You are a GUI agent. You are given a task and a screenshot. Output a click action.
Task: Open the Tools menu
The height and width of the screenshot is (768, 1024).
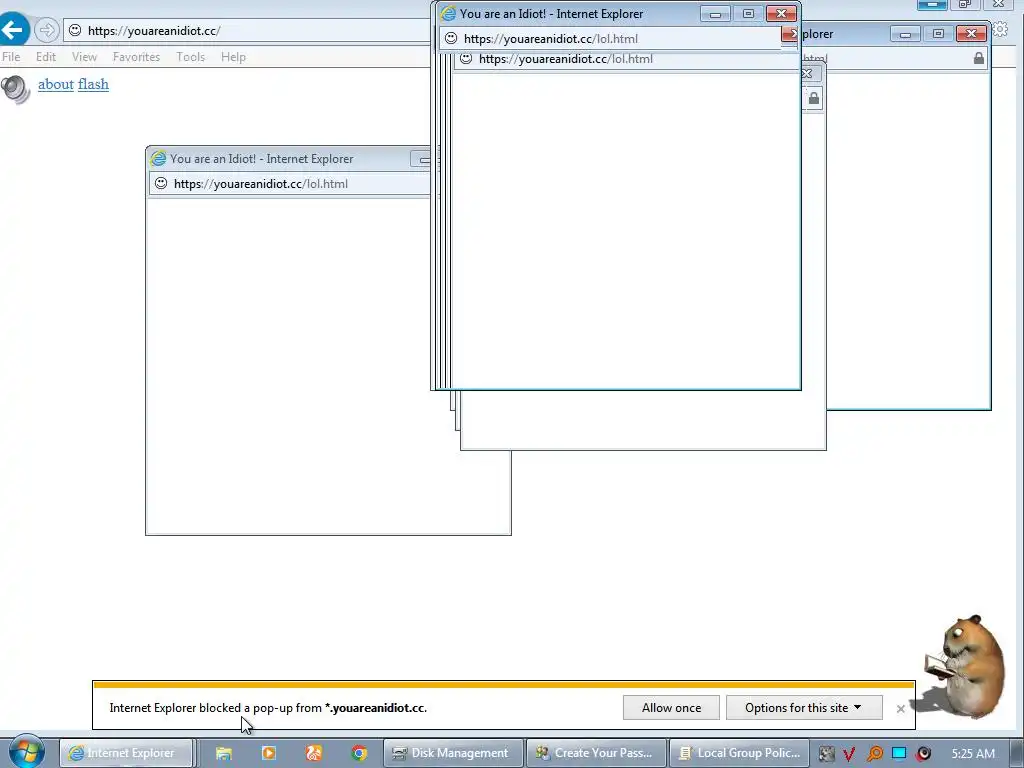coord(190,57)
